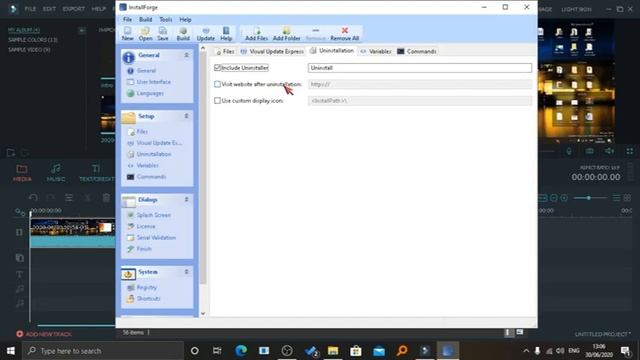Open Languages in sidebar
The image size is (640, 360).
145,93
